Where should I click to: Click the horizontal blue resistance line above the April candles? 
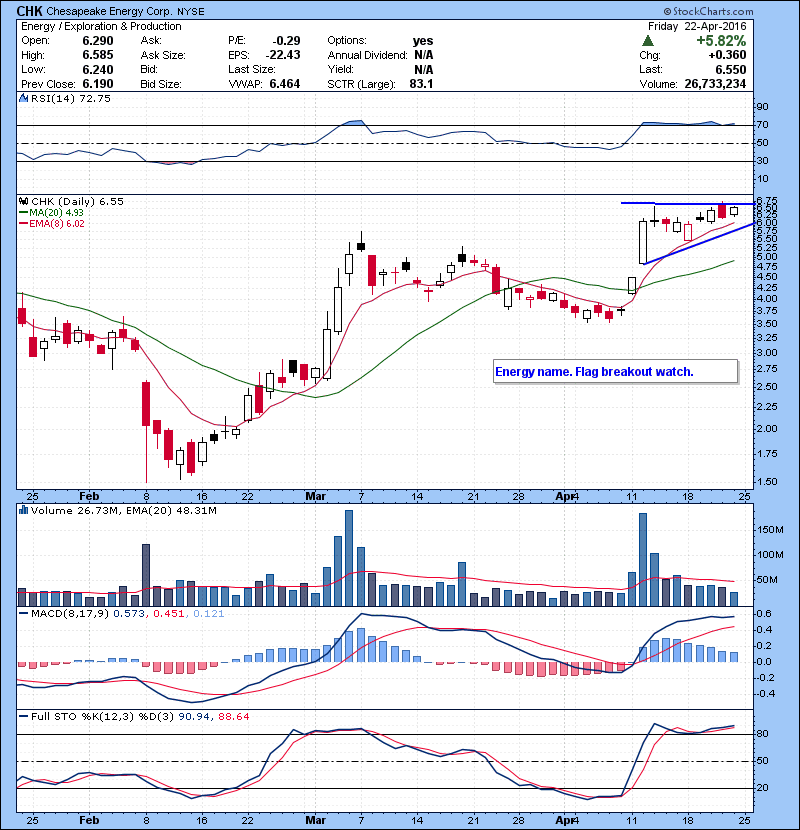click(687, 203)
